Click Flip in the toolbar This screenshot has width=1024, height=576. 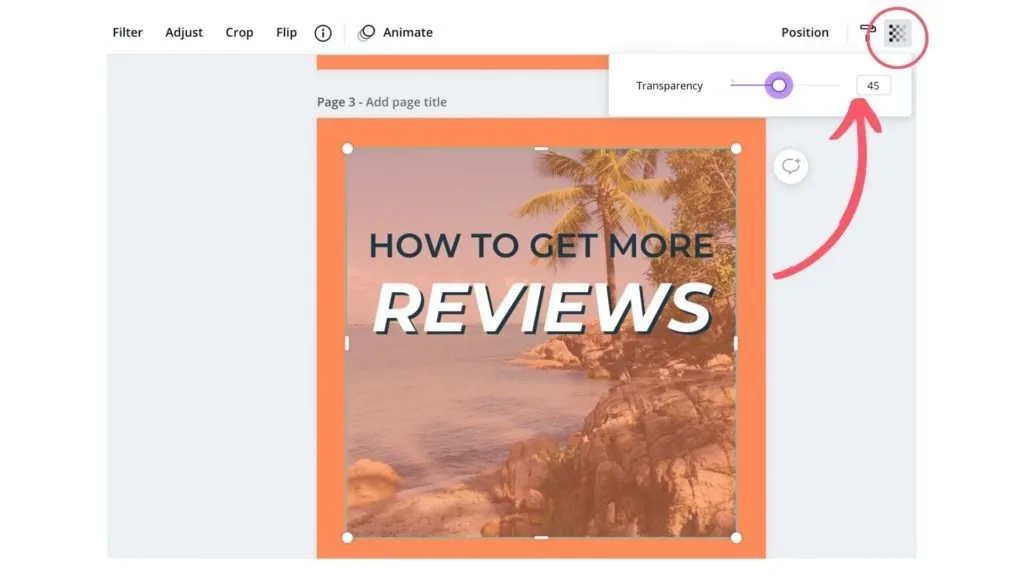(286, 32)
